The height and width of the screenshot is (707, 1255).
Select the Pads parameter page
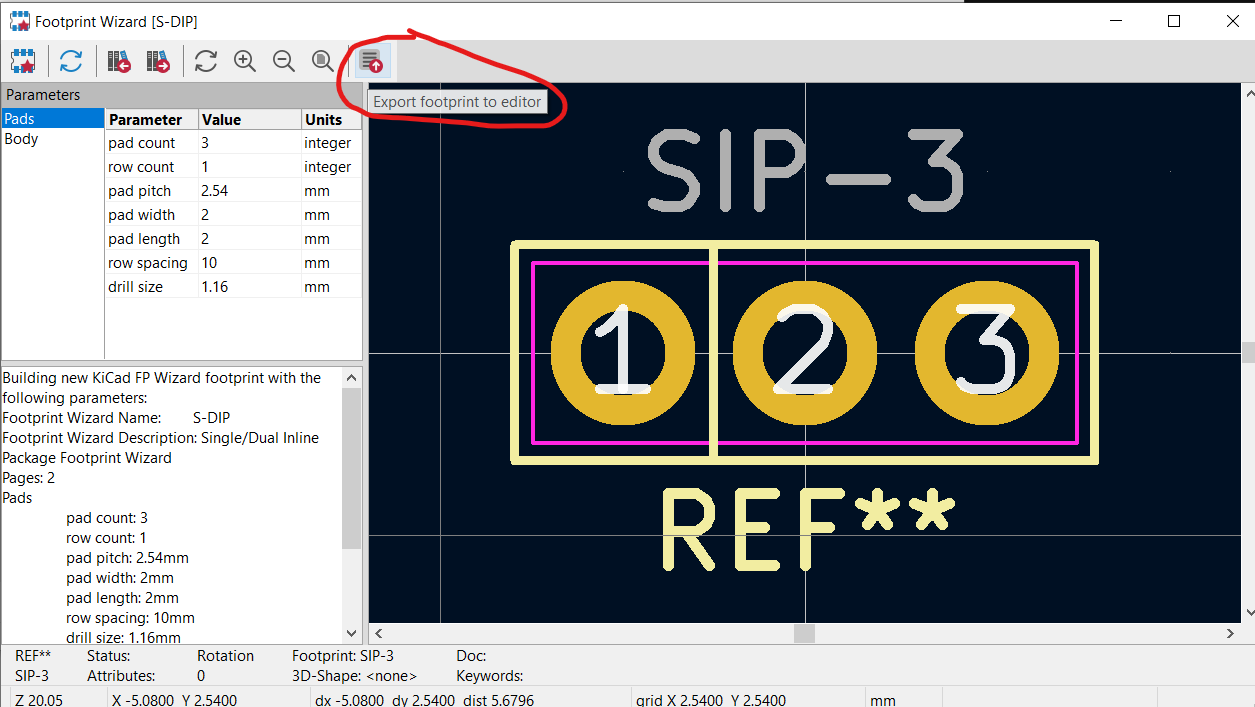click(52, 118)
